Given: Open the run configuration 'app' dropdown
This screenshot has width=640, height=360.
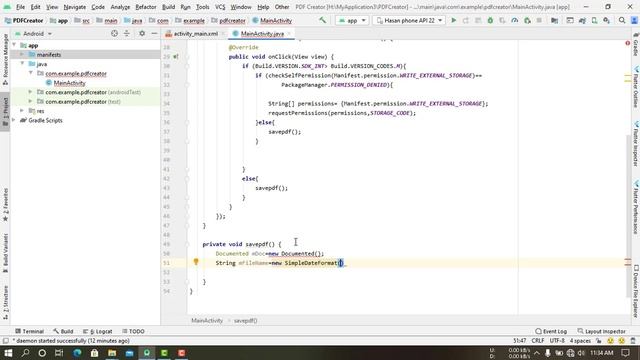Looking at the screenshot, I should pos(352,20).
